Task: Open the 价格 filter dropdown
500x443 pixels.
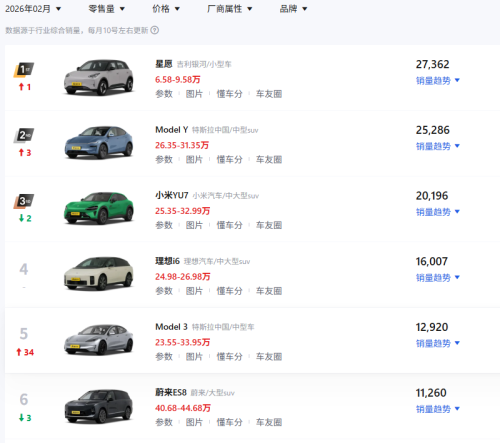Action: (166, 9)
